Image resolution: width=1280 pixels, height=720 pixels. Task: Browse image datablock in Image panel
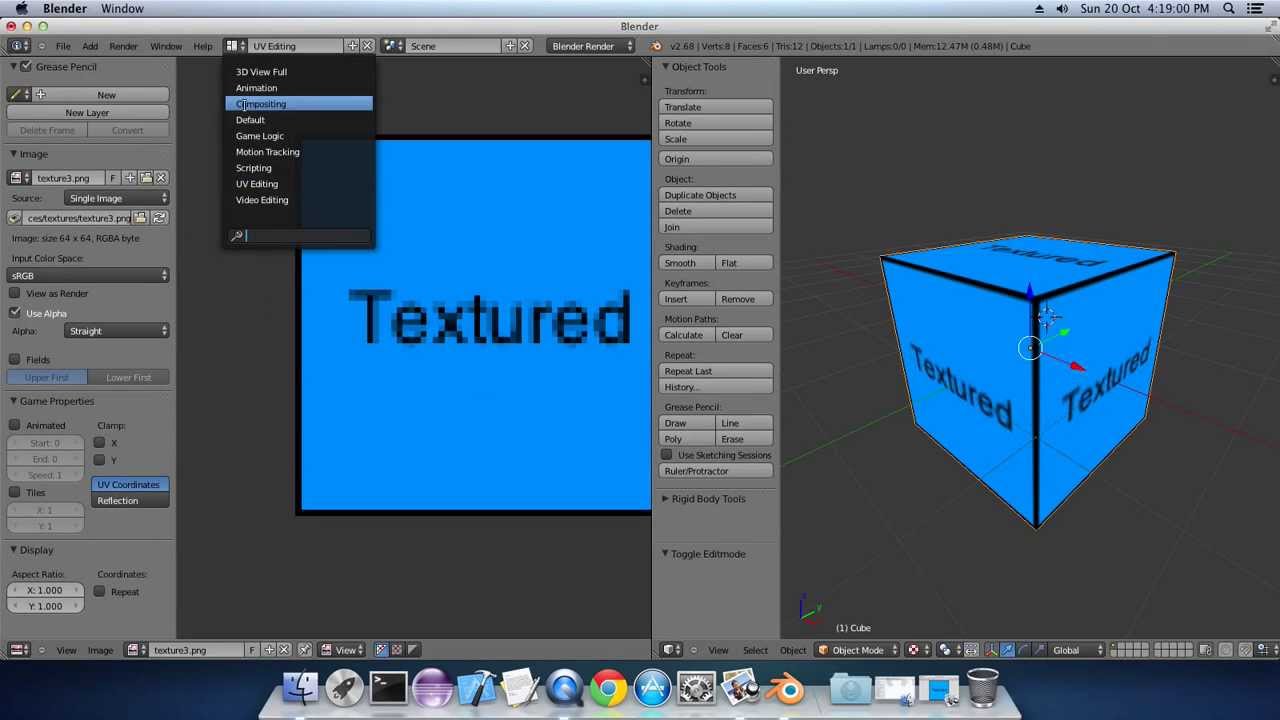(18, 178)
